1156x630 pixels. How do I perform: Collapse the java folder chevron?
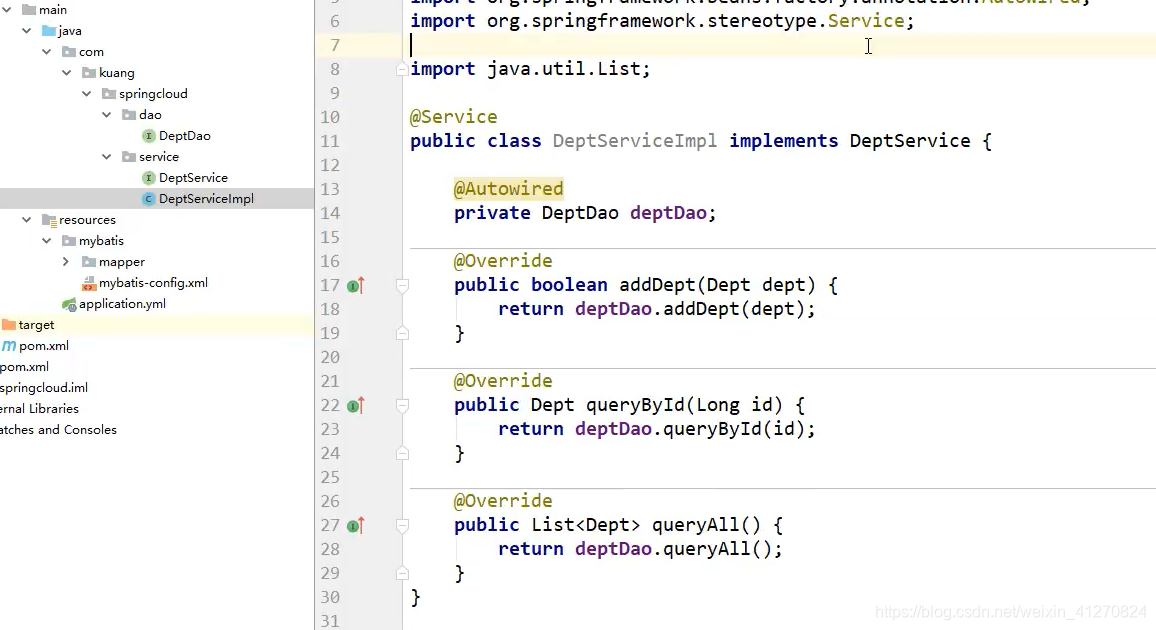[27, 31]
